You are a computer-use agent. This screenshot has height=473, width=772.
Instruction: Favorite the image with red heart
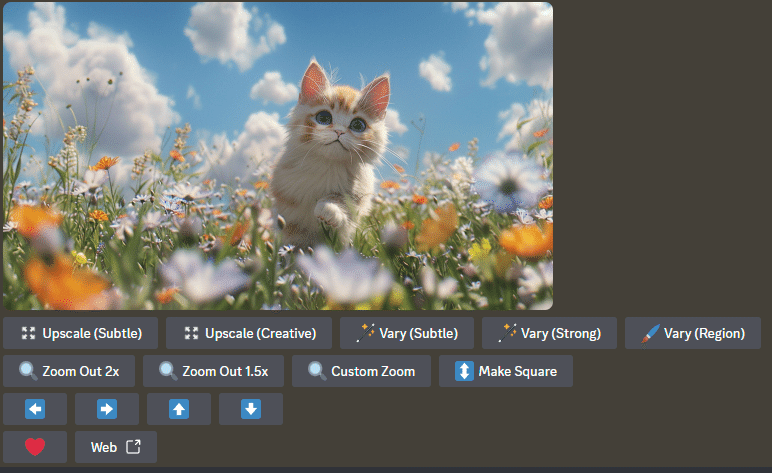tap(35, 447)
